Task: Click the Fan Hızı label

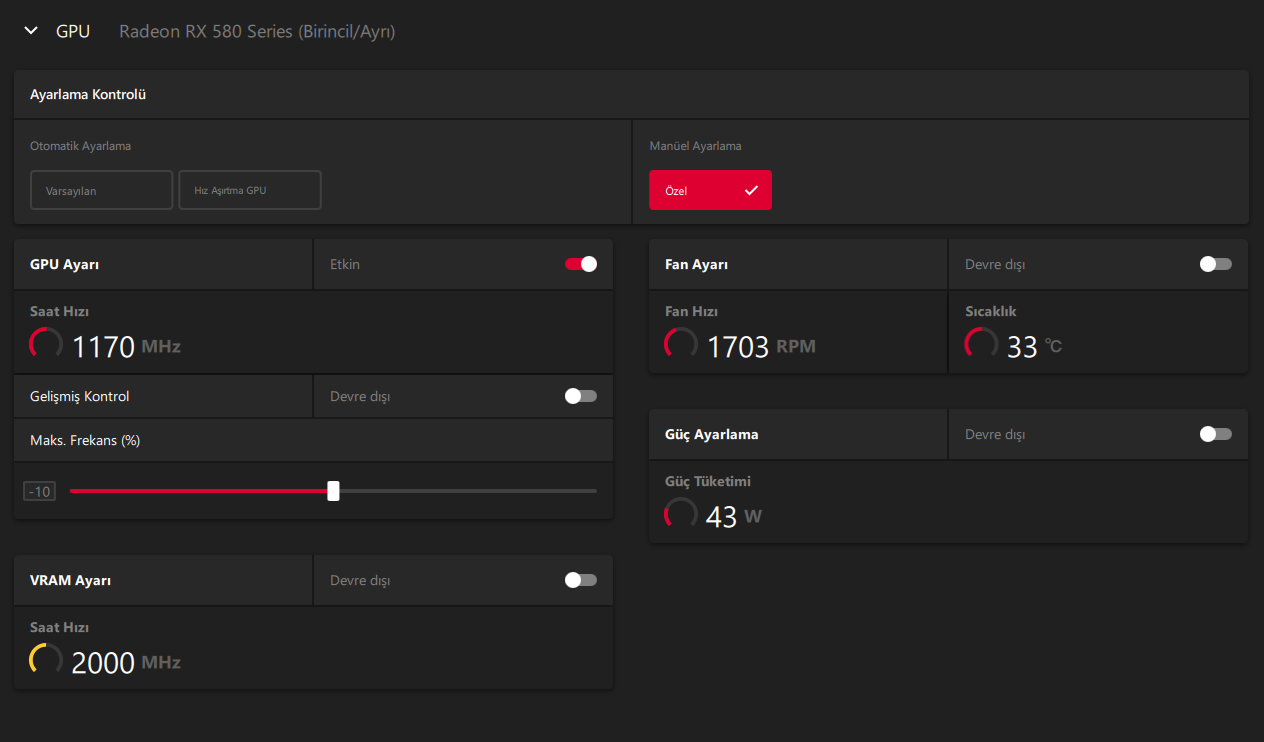Action: pos(692,311)
